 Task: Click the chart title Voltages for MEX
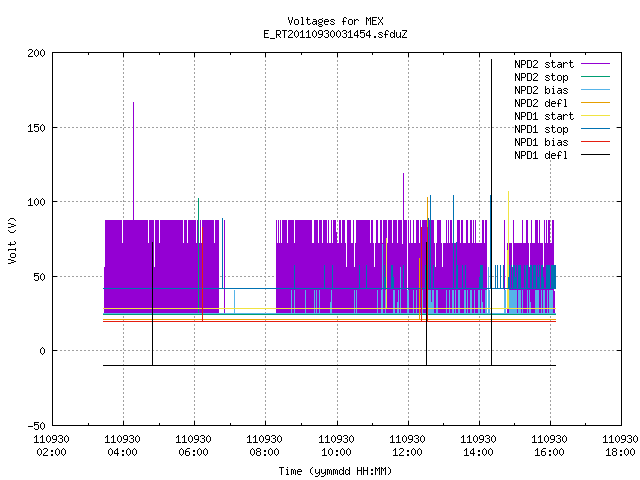(x=335, y=21)
